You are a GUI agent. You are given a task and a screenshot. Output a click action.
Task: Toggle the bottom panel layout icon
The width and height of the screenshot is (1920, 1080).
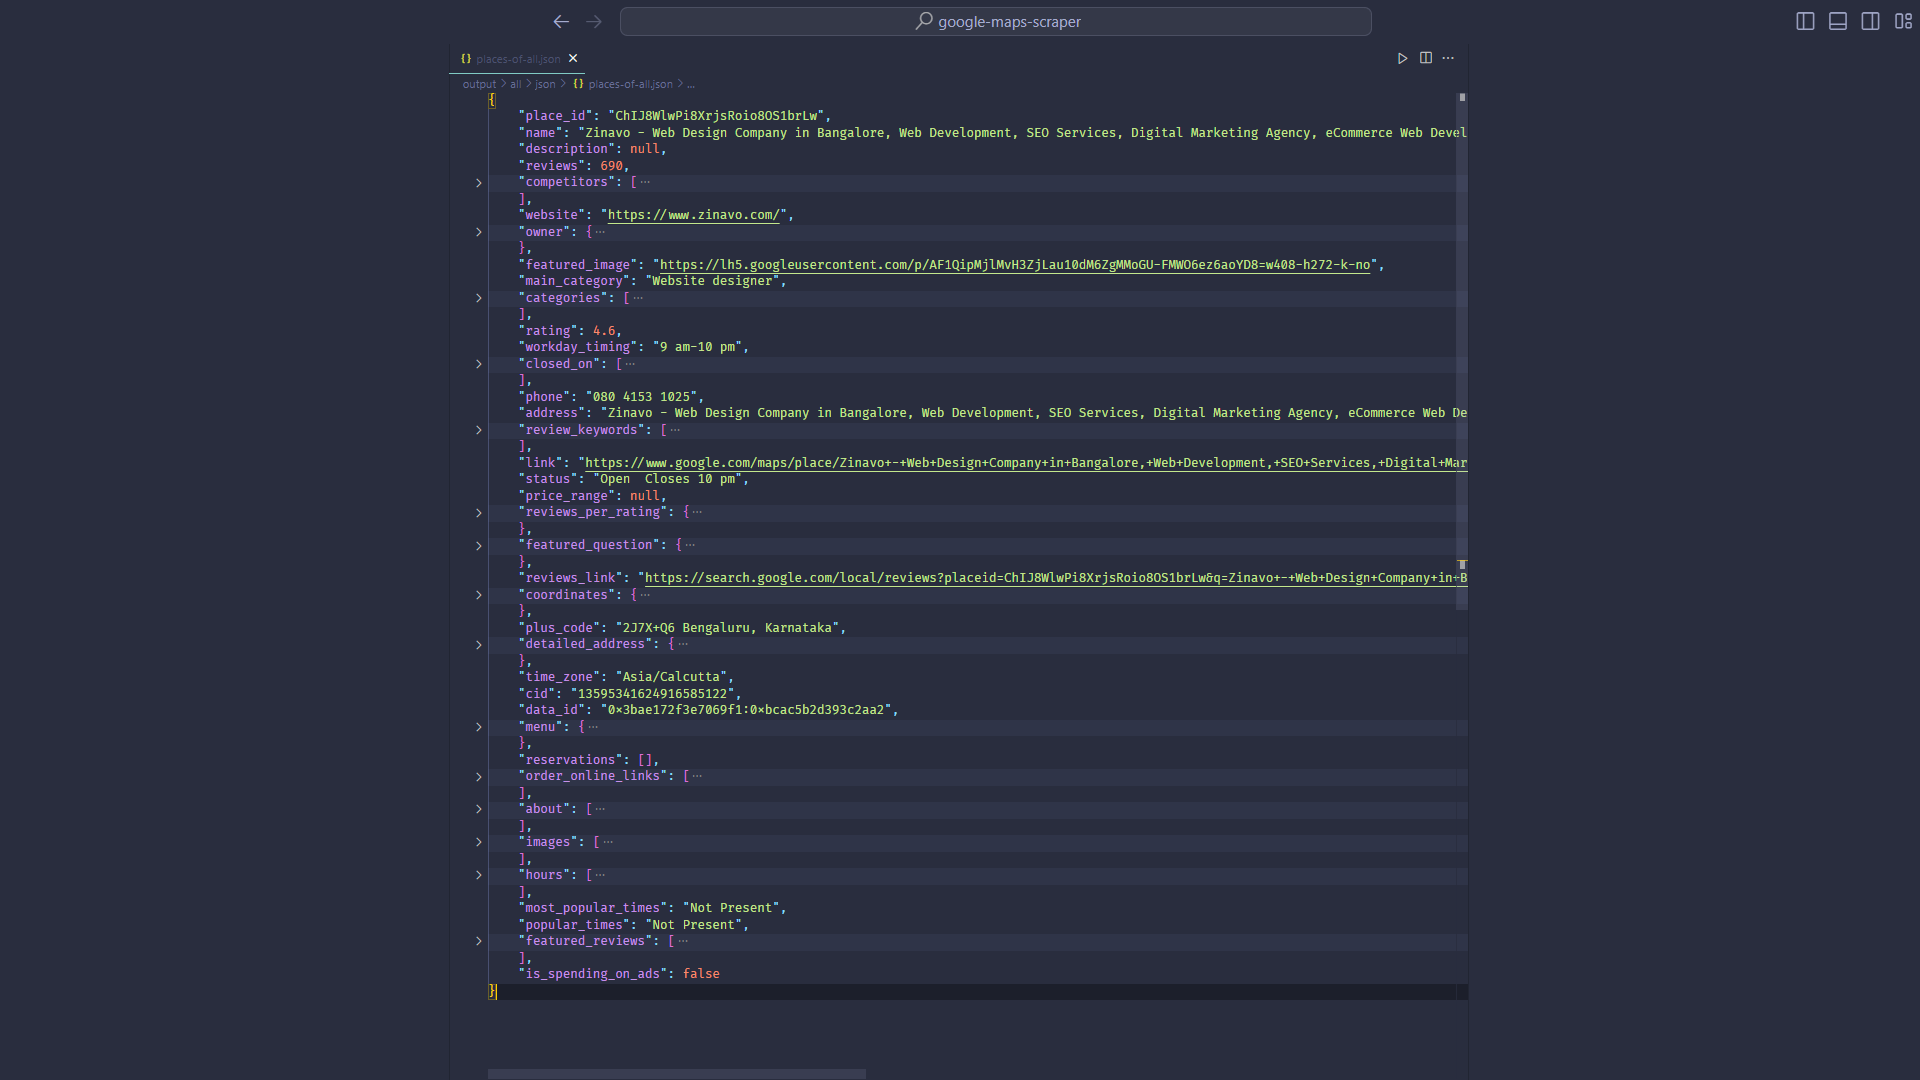1838,21
